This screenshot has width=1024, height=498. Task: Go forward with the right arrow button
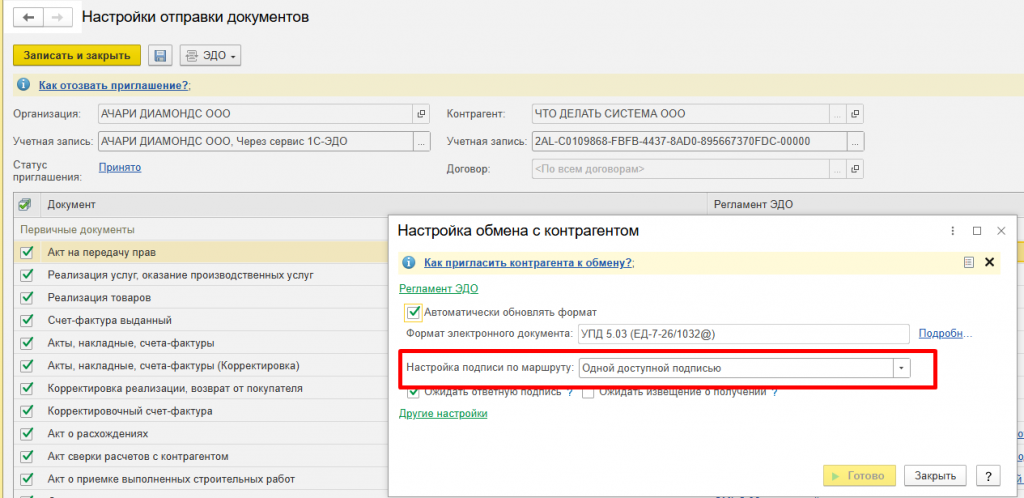pos(57,17)
